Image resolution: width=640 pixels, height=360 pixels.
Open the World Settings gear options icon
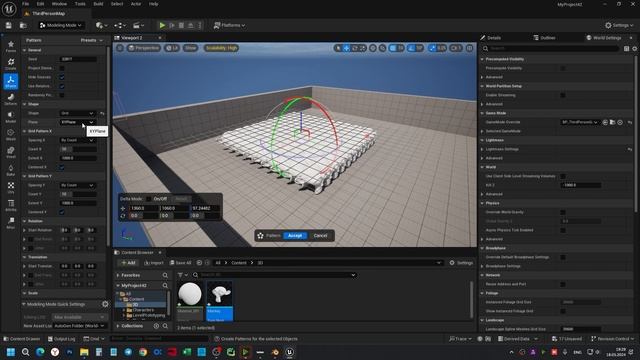coord(635,49)
